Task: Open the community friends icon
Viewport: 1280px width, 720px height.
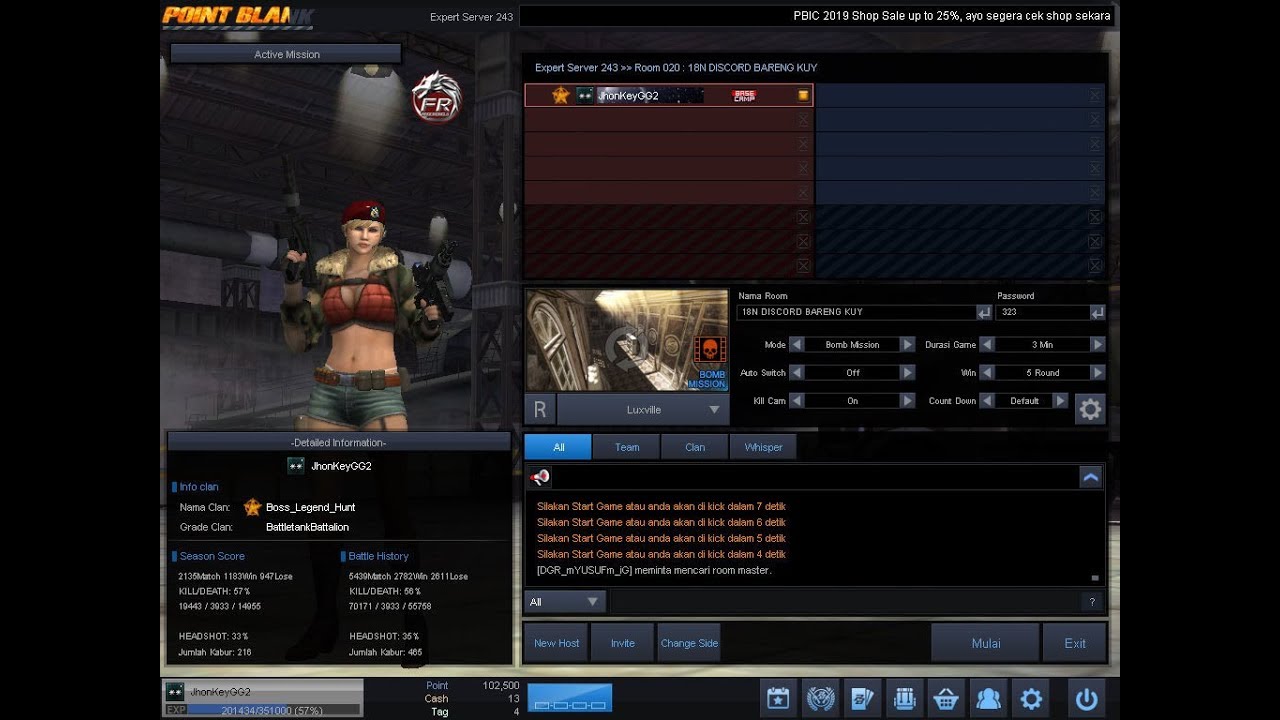Action: [989, 698]
